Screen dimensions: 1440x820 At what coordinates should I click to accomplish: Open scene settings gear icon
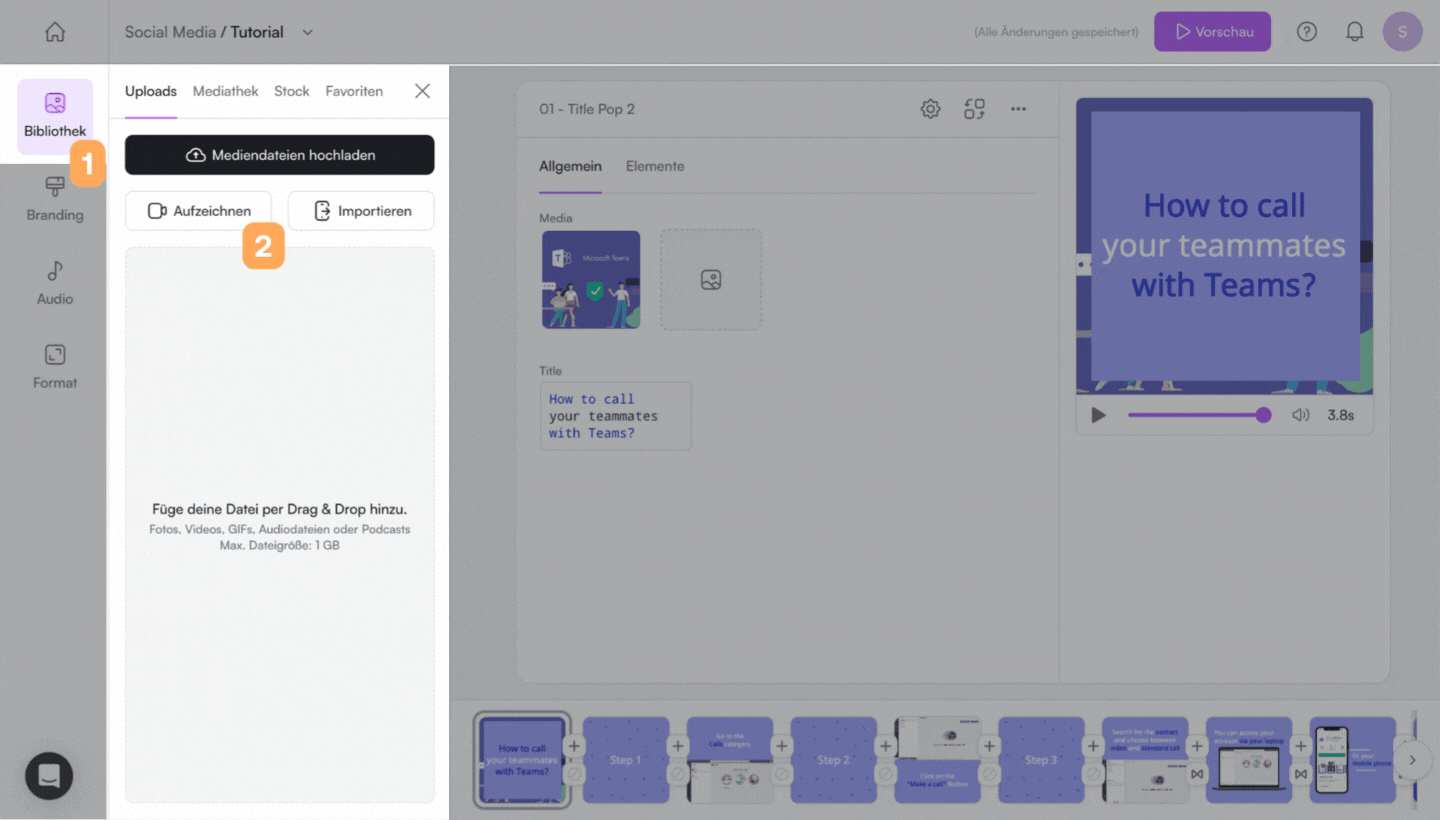(x=930, y=109)
